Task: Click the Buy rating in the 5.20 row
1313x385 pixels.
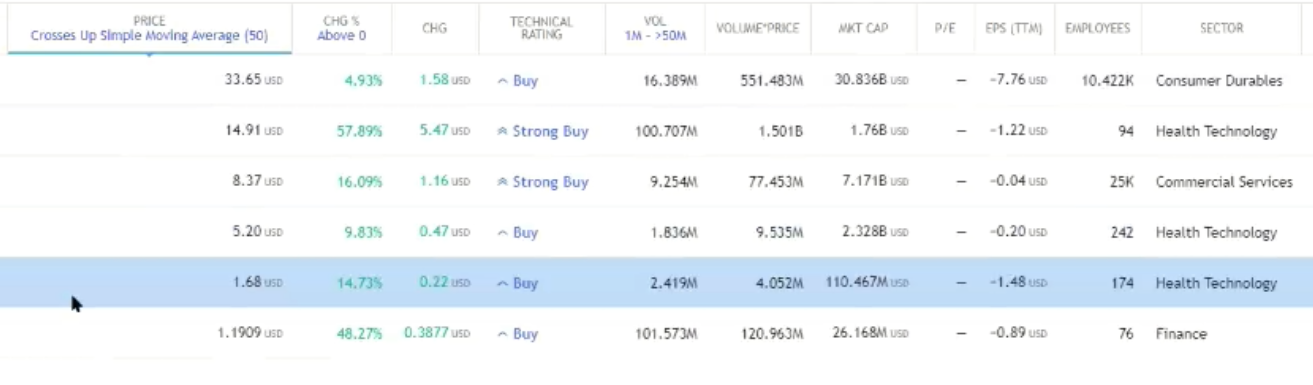Action: tap(518, 232)
